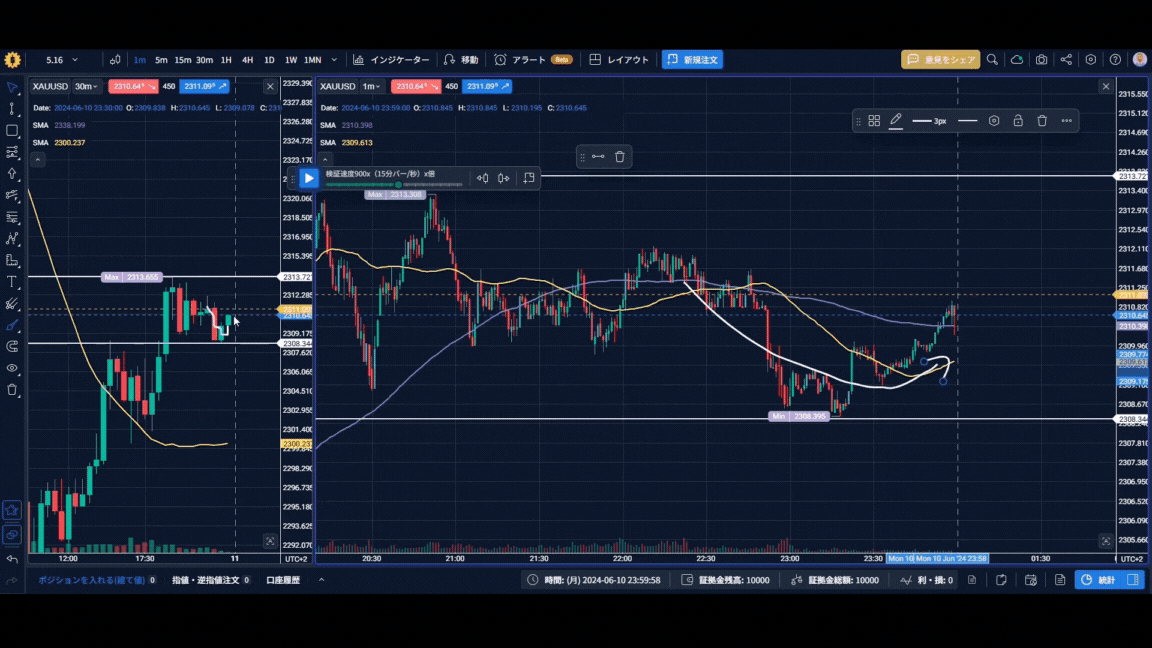Toggle drawing visibility with the eye icon
Viewport: 1152px width, 648px height.
(x=12, y=368)
